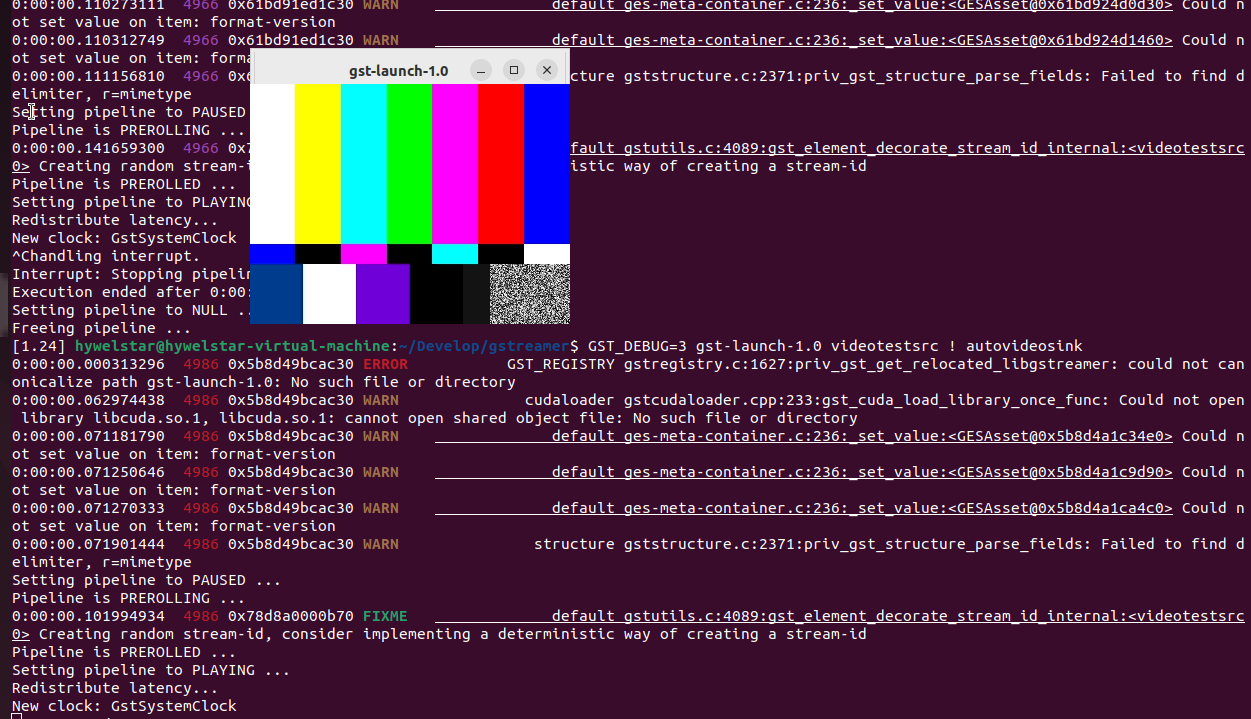Screen dimensions: 1251x719
Task: Click the '^Chandling interrupt.' line
Action: click(x=106, y=256)
